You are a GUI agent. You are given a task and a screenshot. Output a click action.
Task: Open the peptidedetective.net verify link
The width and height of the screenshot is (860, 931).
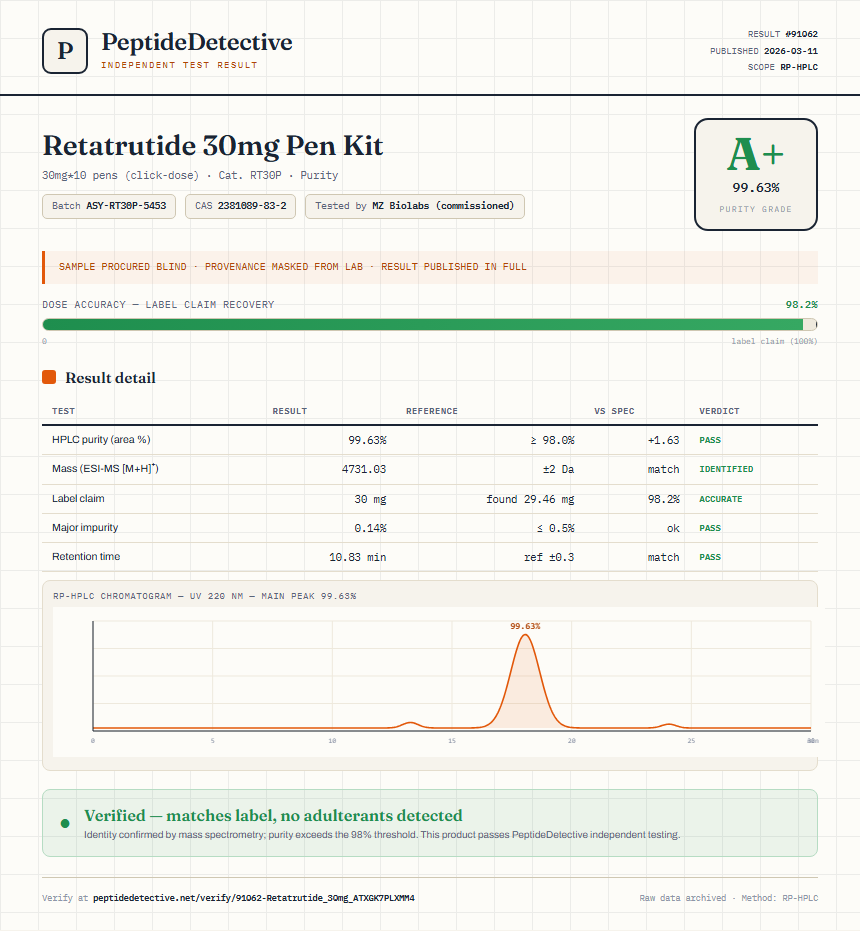point(254,898)
